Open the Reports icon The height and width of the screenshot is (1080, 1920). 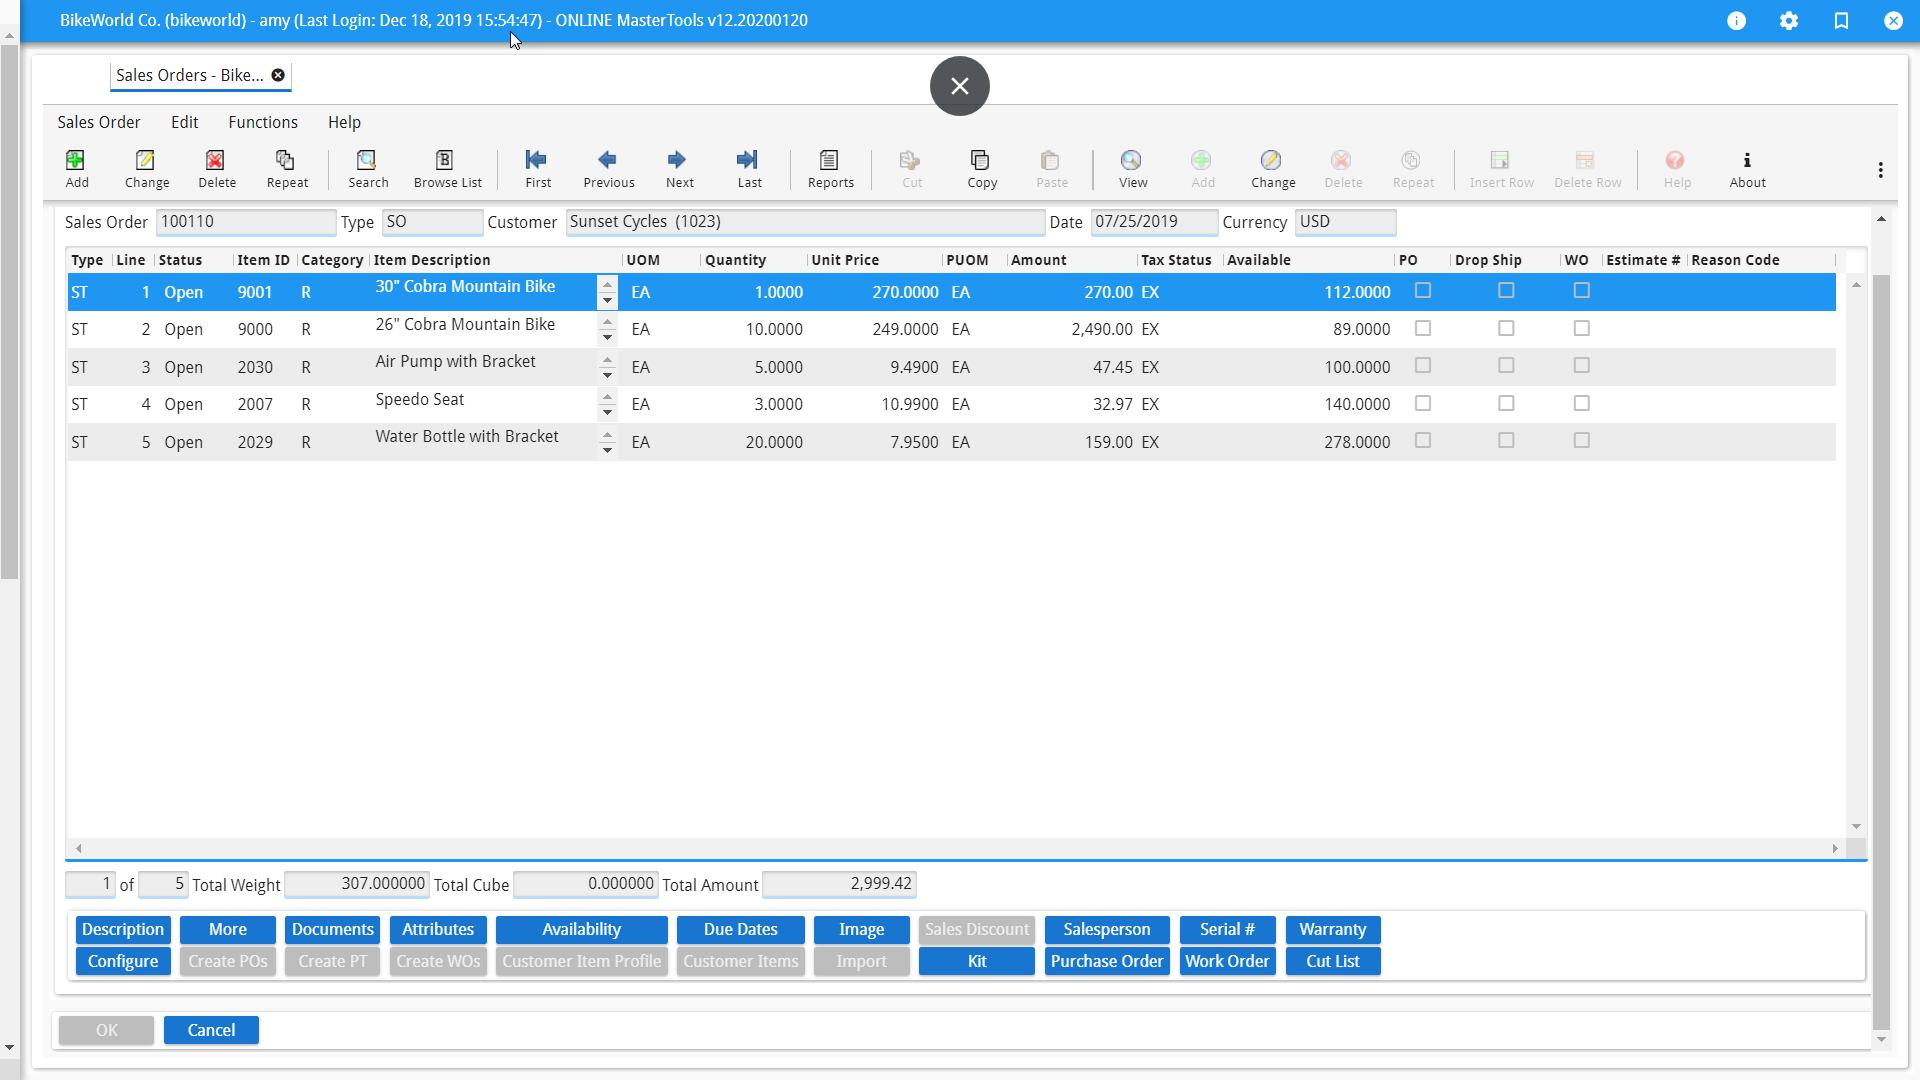[x=829, y=168]
